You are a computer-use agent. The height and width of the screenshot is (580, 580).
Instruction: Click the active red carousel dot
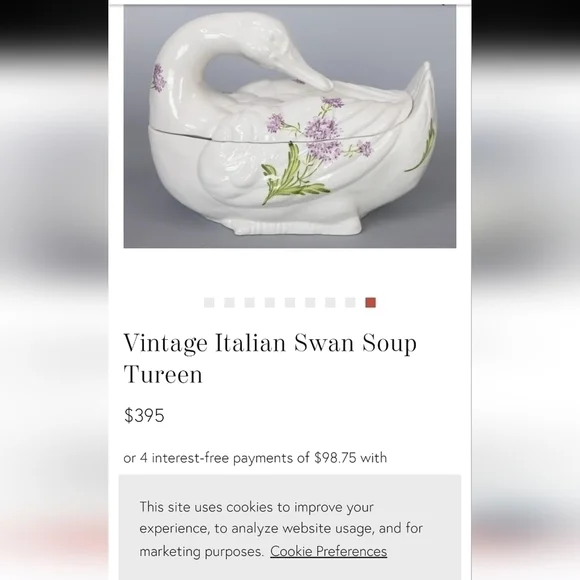point(371,303)
